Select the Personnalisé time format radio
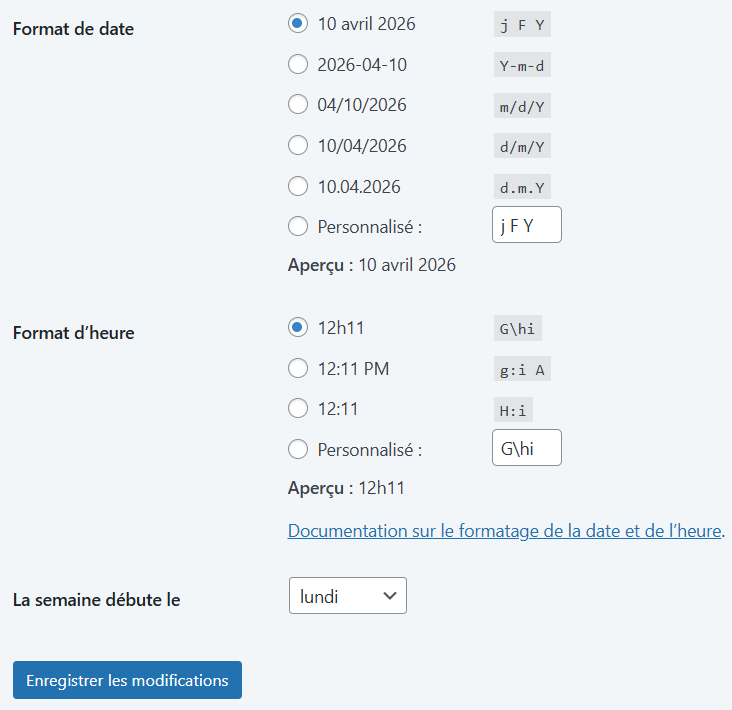Screen dimensions: 732x710 click(x=297, y=450)
